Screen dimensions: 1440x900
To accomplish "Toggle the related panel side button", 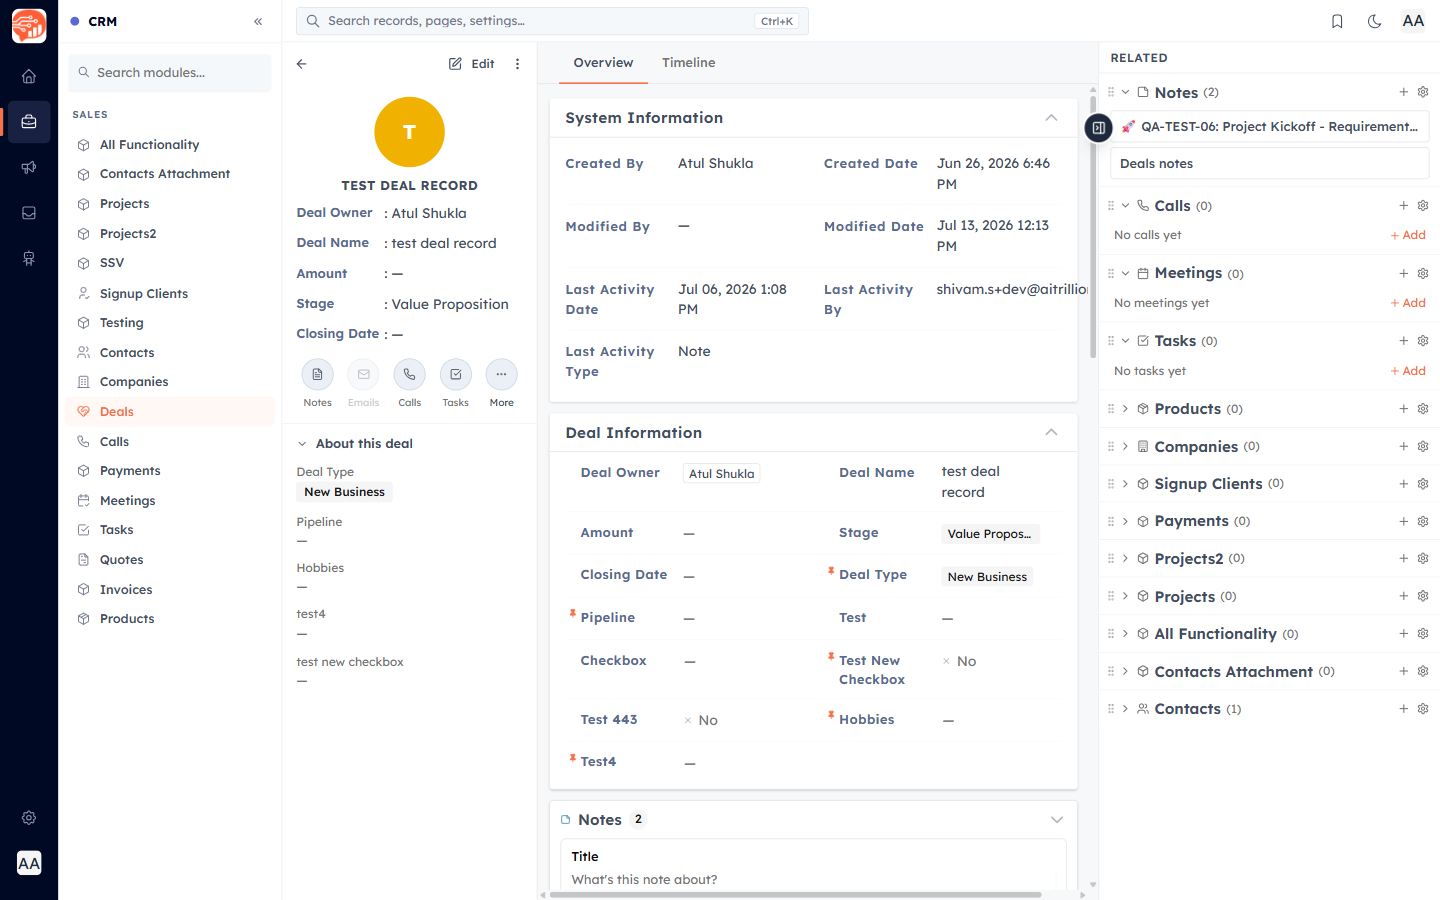I will 1098,128.
